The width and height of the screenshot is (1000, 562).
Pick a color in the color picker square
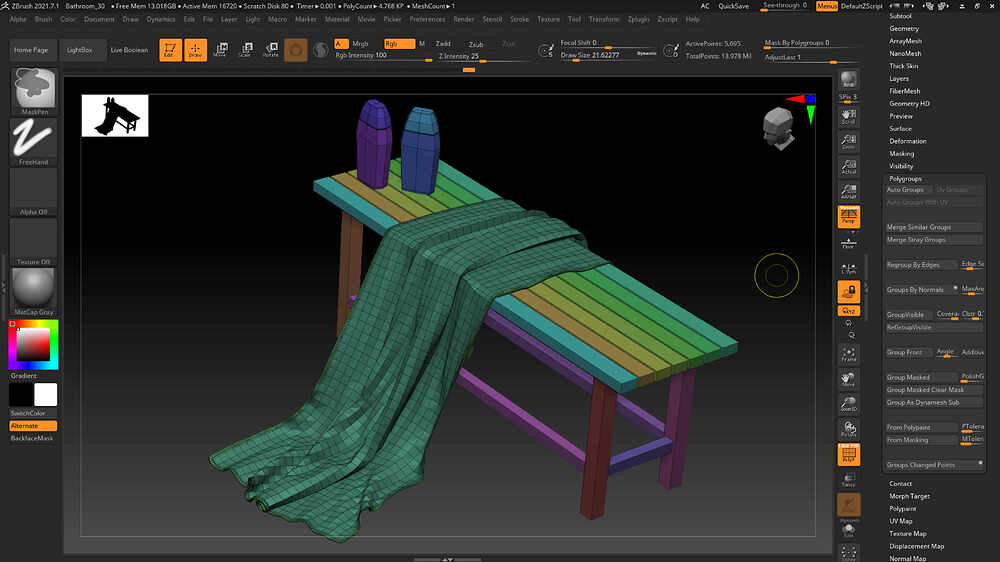click(x=33, y=345)
